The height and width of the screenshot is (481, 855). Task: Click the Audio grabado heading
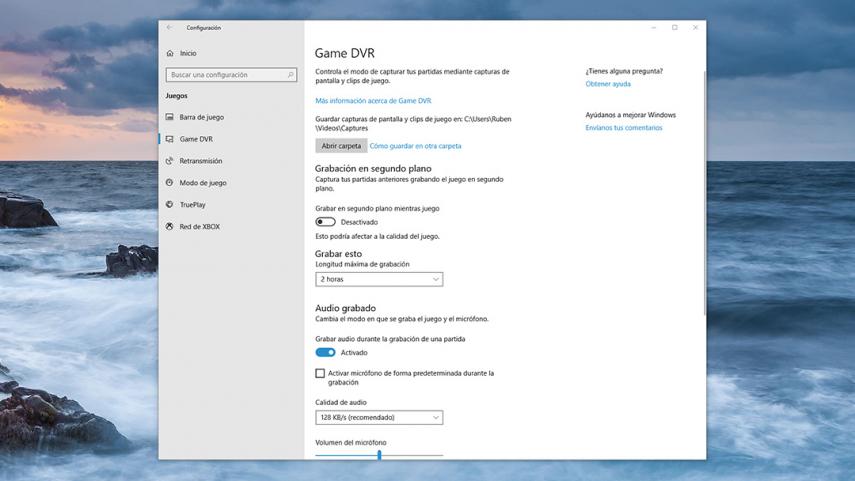click(x=345, y=308)
